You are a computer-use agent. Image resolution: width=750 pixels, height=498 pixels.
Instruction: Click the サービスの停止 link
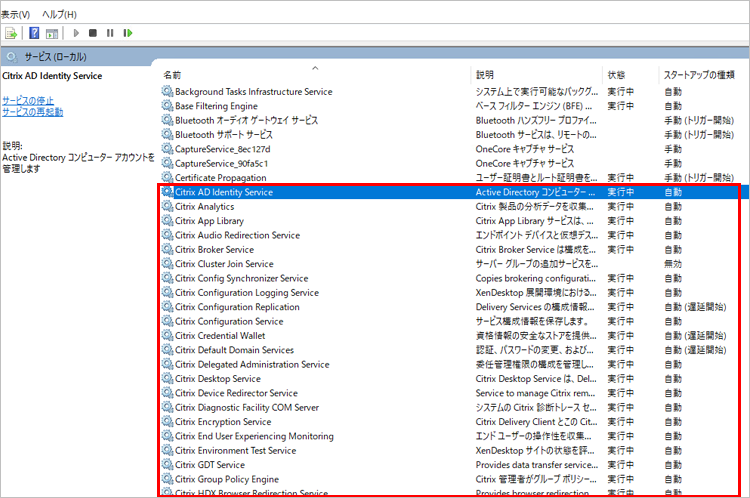click(x=28, y=100)
